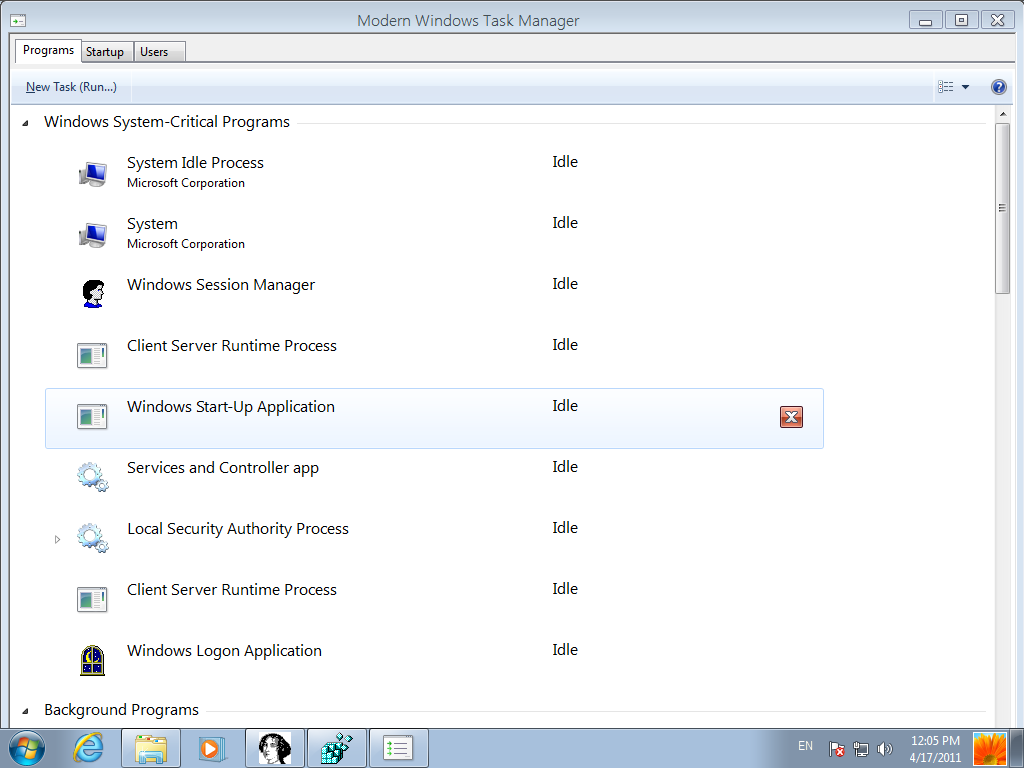
Task: Click the Windows System-Critical Programs heading
Action: click(167, 122)
